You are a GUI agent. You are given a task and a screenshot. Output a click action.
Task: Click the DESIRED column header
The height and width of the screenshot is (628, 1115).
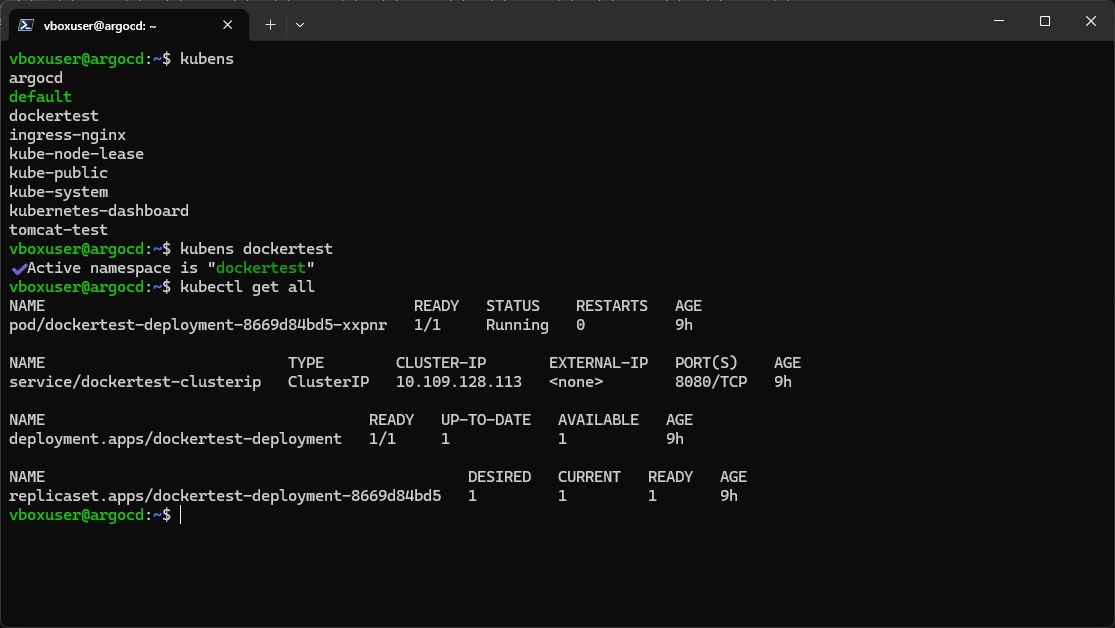coord(499,477)
